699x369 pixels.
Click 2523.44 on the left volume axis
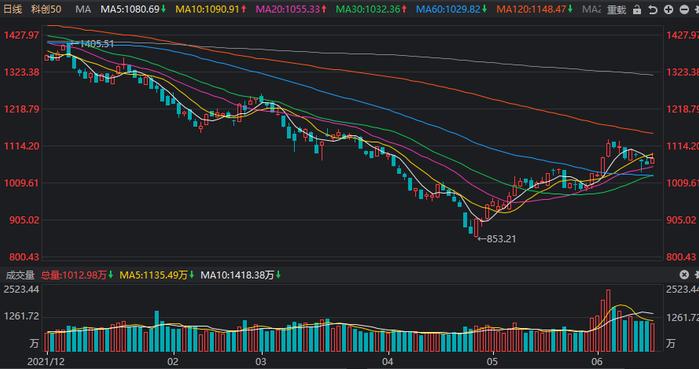[x=21, y=290]
